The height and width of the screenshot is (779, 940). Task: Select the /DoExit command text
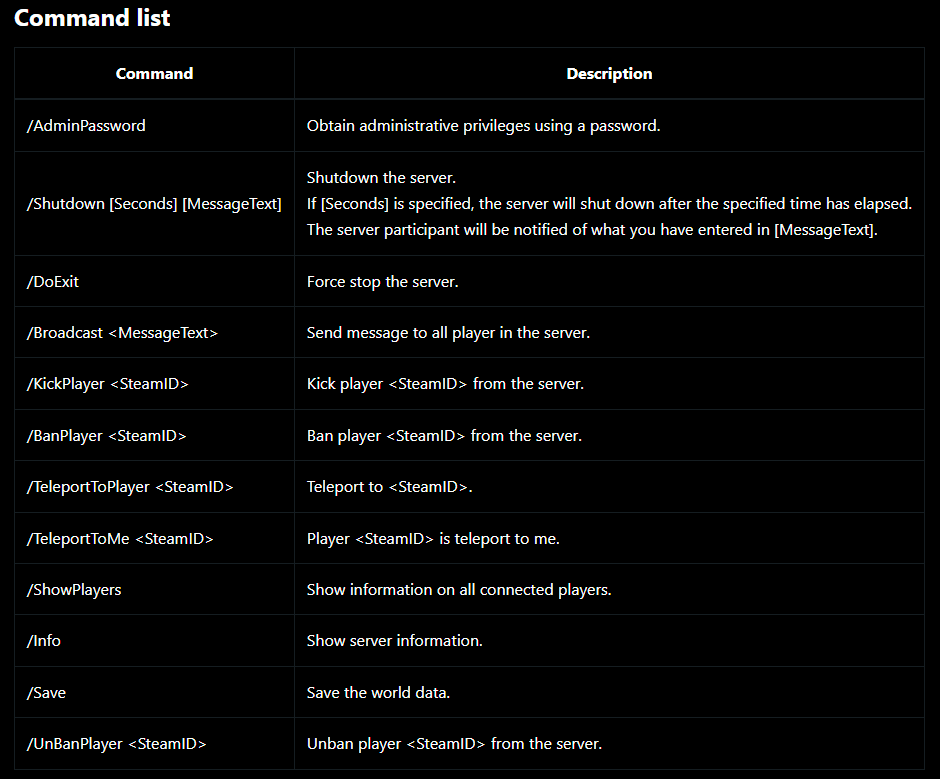(53, 282)
